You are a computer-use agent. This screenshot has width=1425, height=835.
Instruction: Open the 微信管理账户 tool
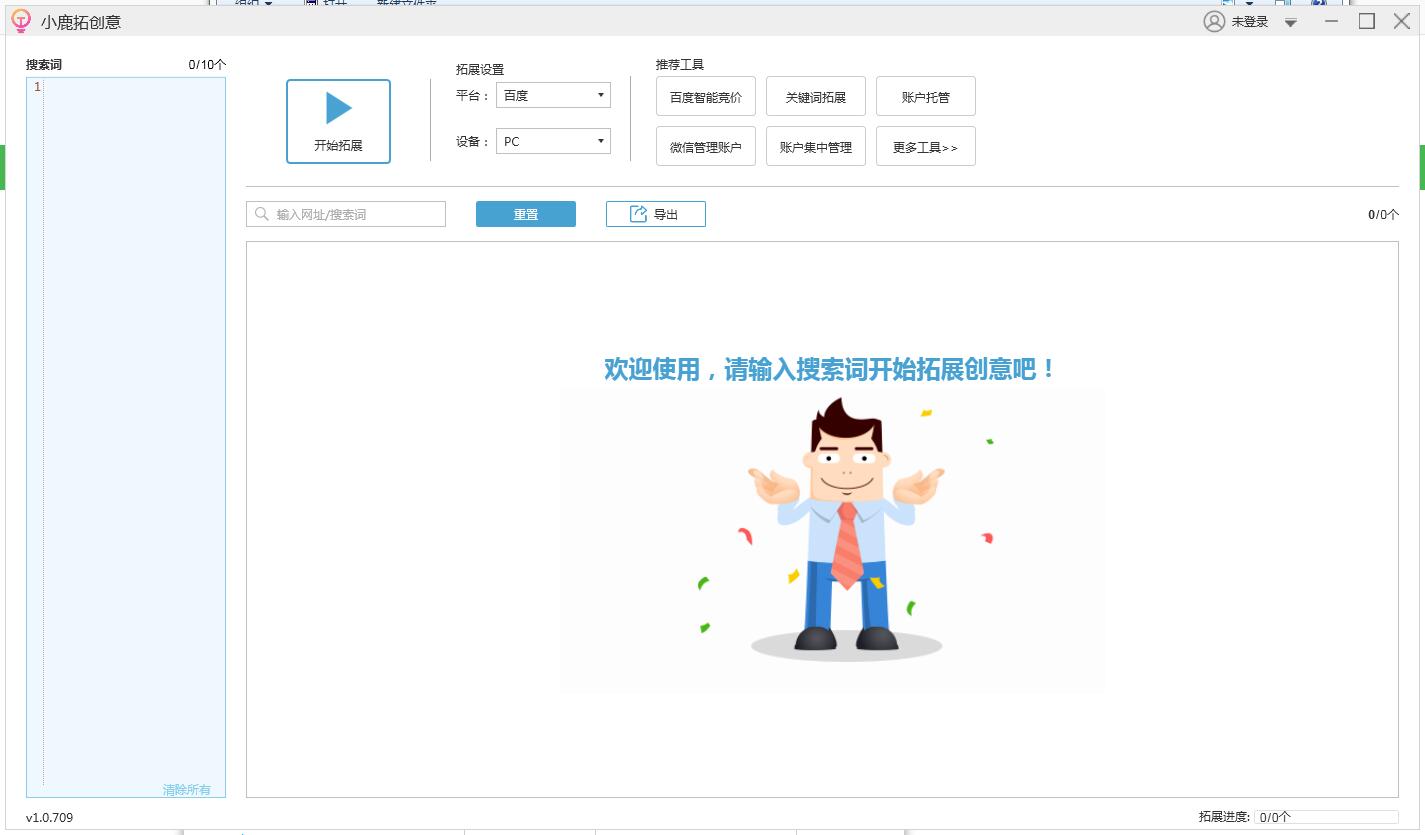pos(705,146)
